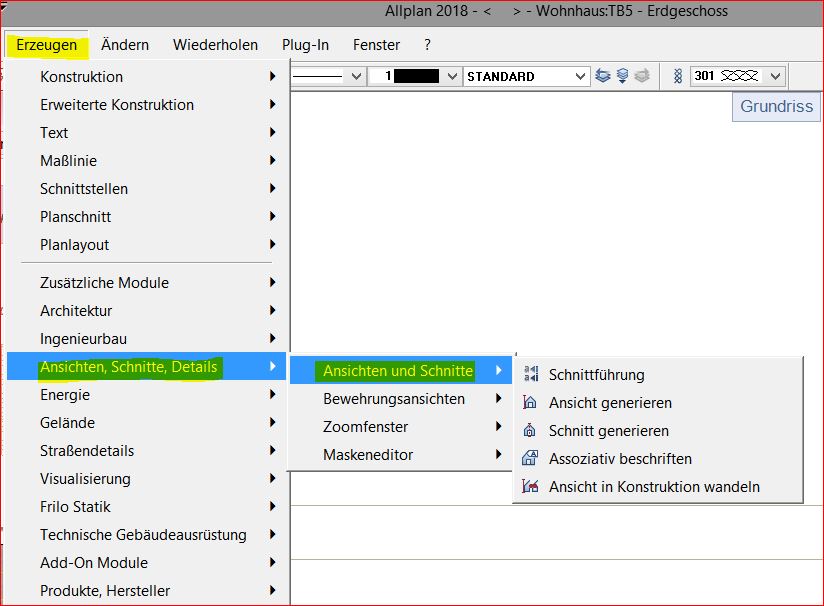Click the Grundriss view label
Viewport: 824px width, 606px height.
(776, 107)
